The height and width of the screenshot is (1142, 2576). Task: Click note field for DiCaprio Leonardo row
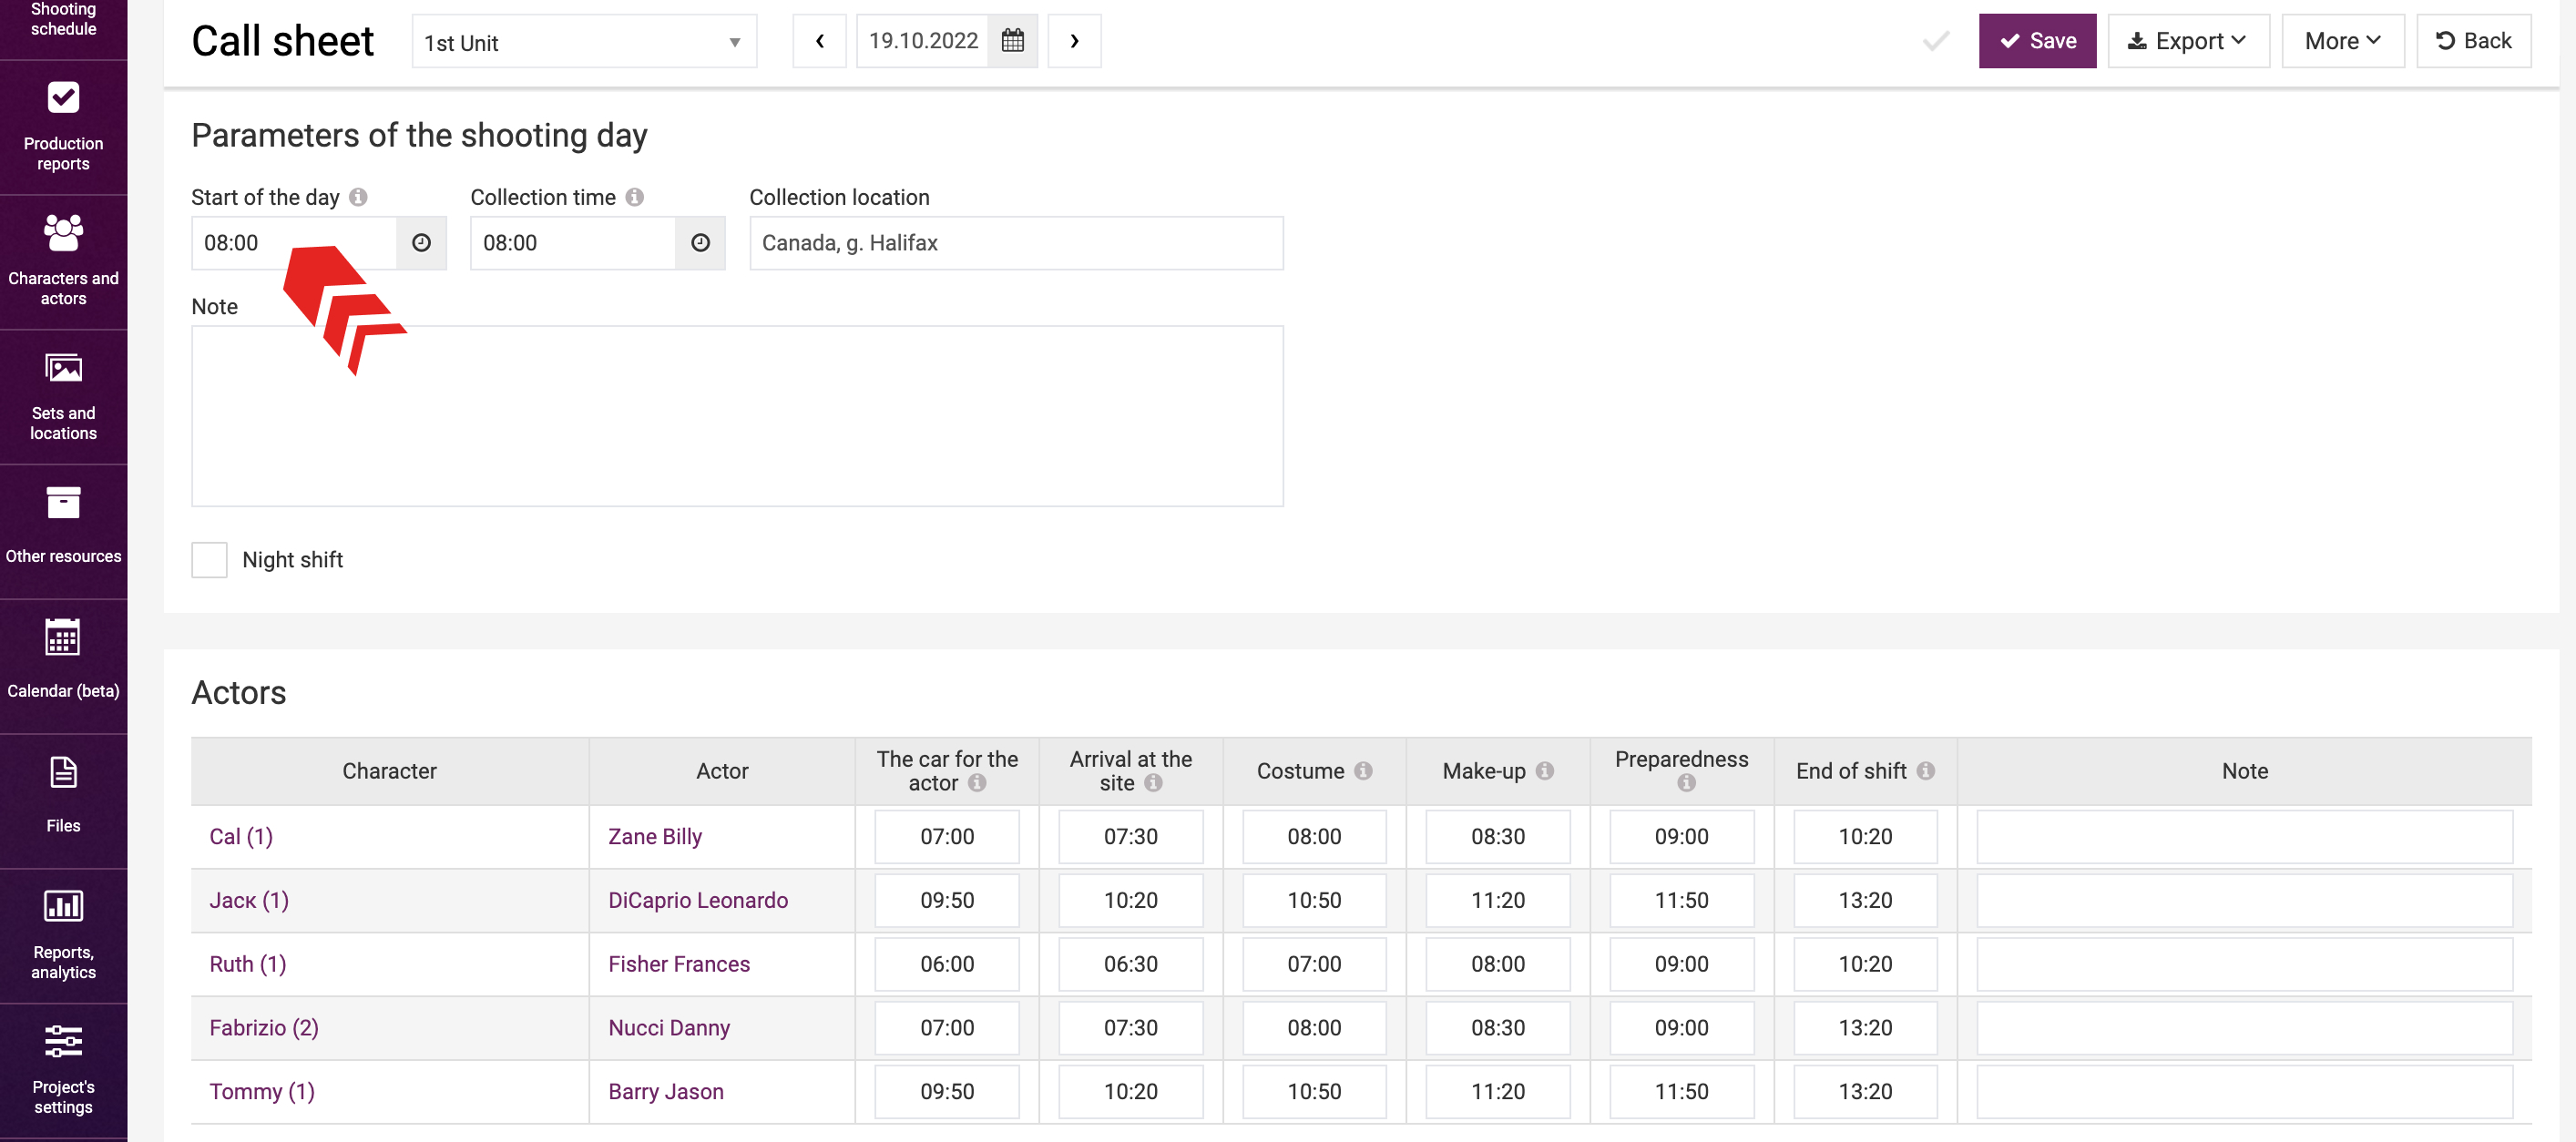(2244, 900)
